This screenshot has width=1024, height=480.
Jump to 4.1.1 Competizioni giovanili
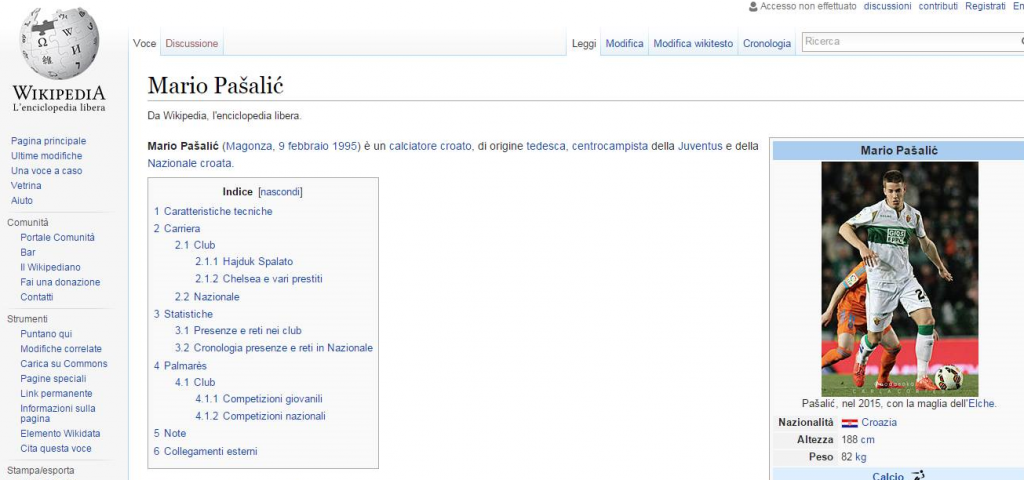pyautogui.click(x=259, y=399)
